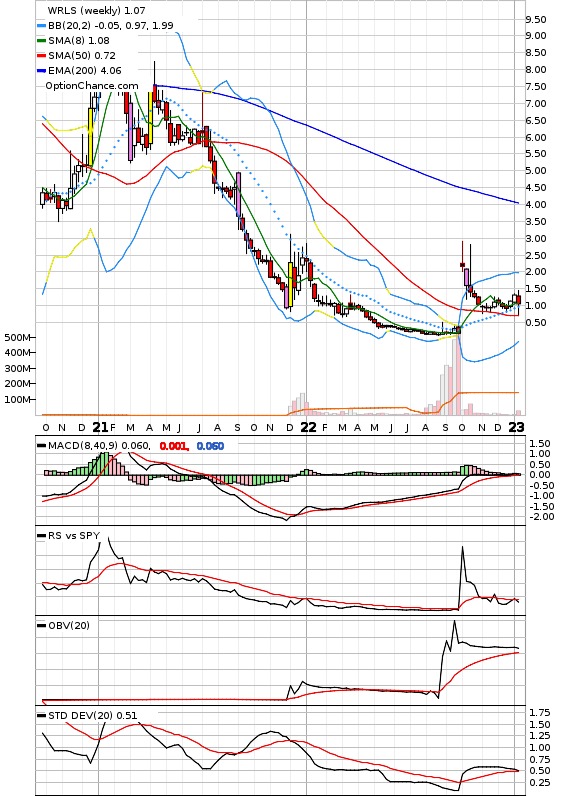Click the green SMA(8) legend marker
The height and width of the screenshot is (796, 566).
[x=42, y=41]
